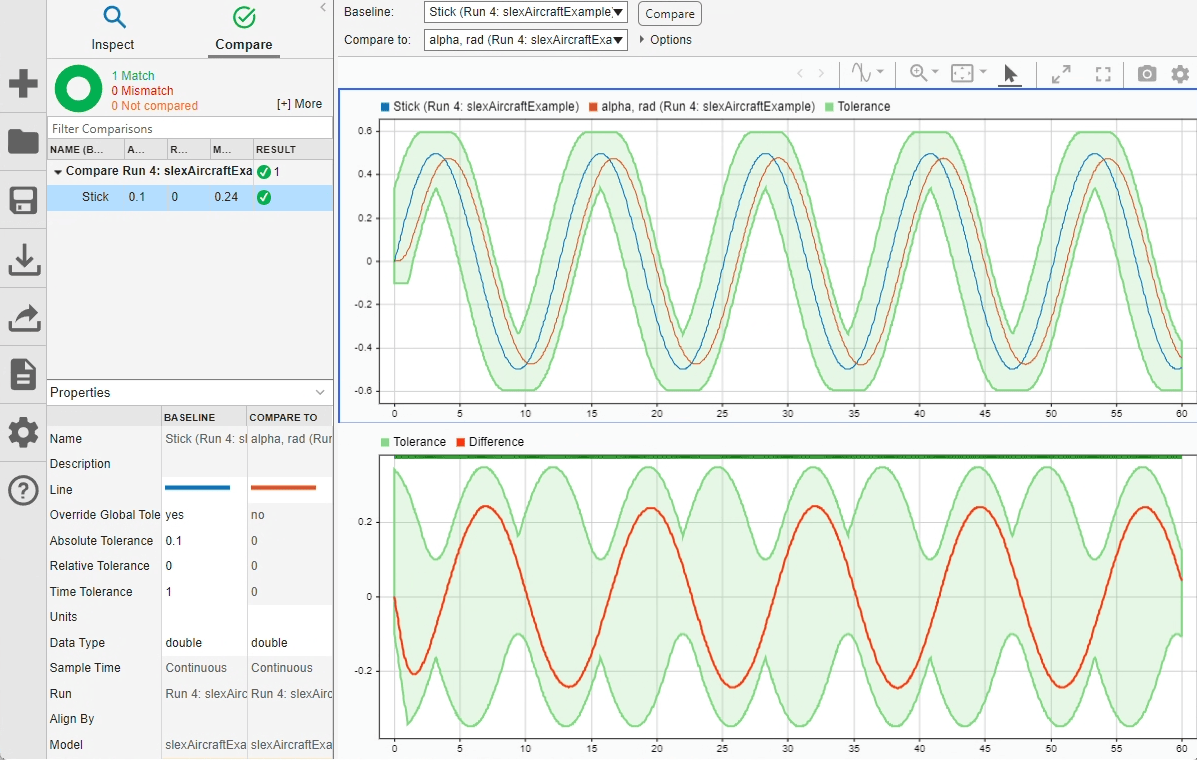Select the Compare checkmark icon
This screenshot has width=1197, height=760.
pyautogui.click(x=244, y=17)
